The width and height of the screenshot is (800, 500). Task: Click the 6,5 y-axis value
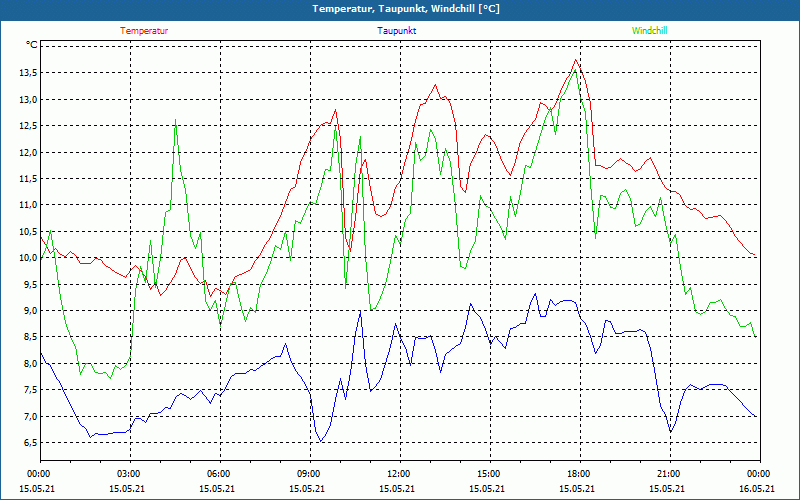pyautogui.click(x=30, y=442)
